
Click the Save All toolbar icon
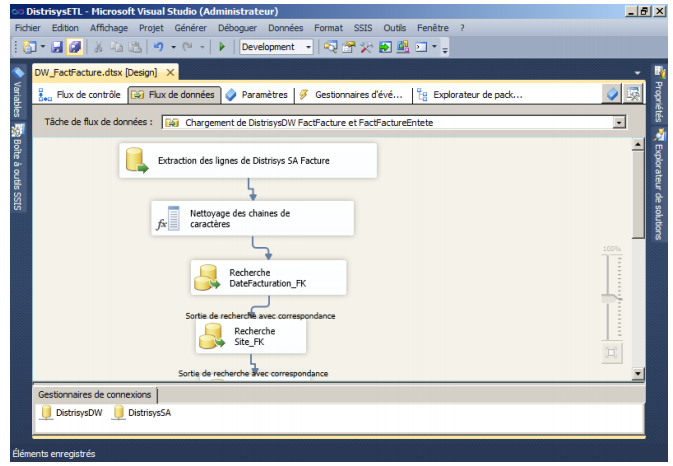(x=74, y=47)
